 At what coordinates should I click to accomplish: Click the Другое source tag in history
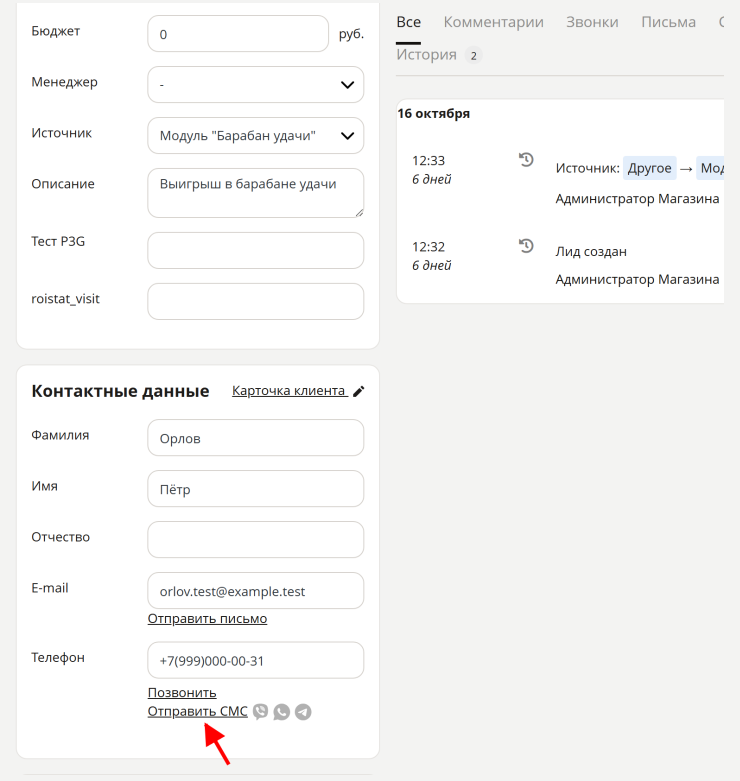point(649,168)
